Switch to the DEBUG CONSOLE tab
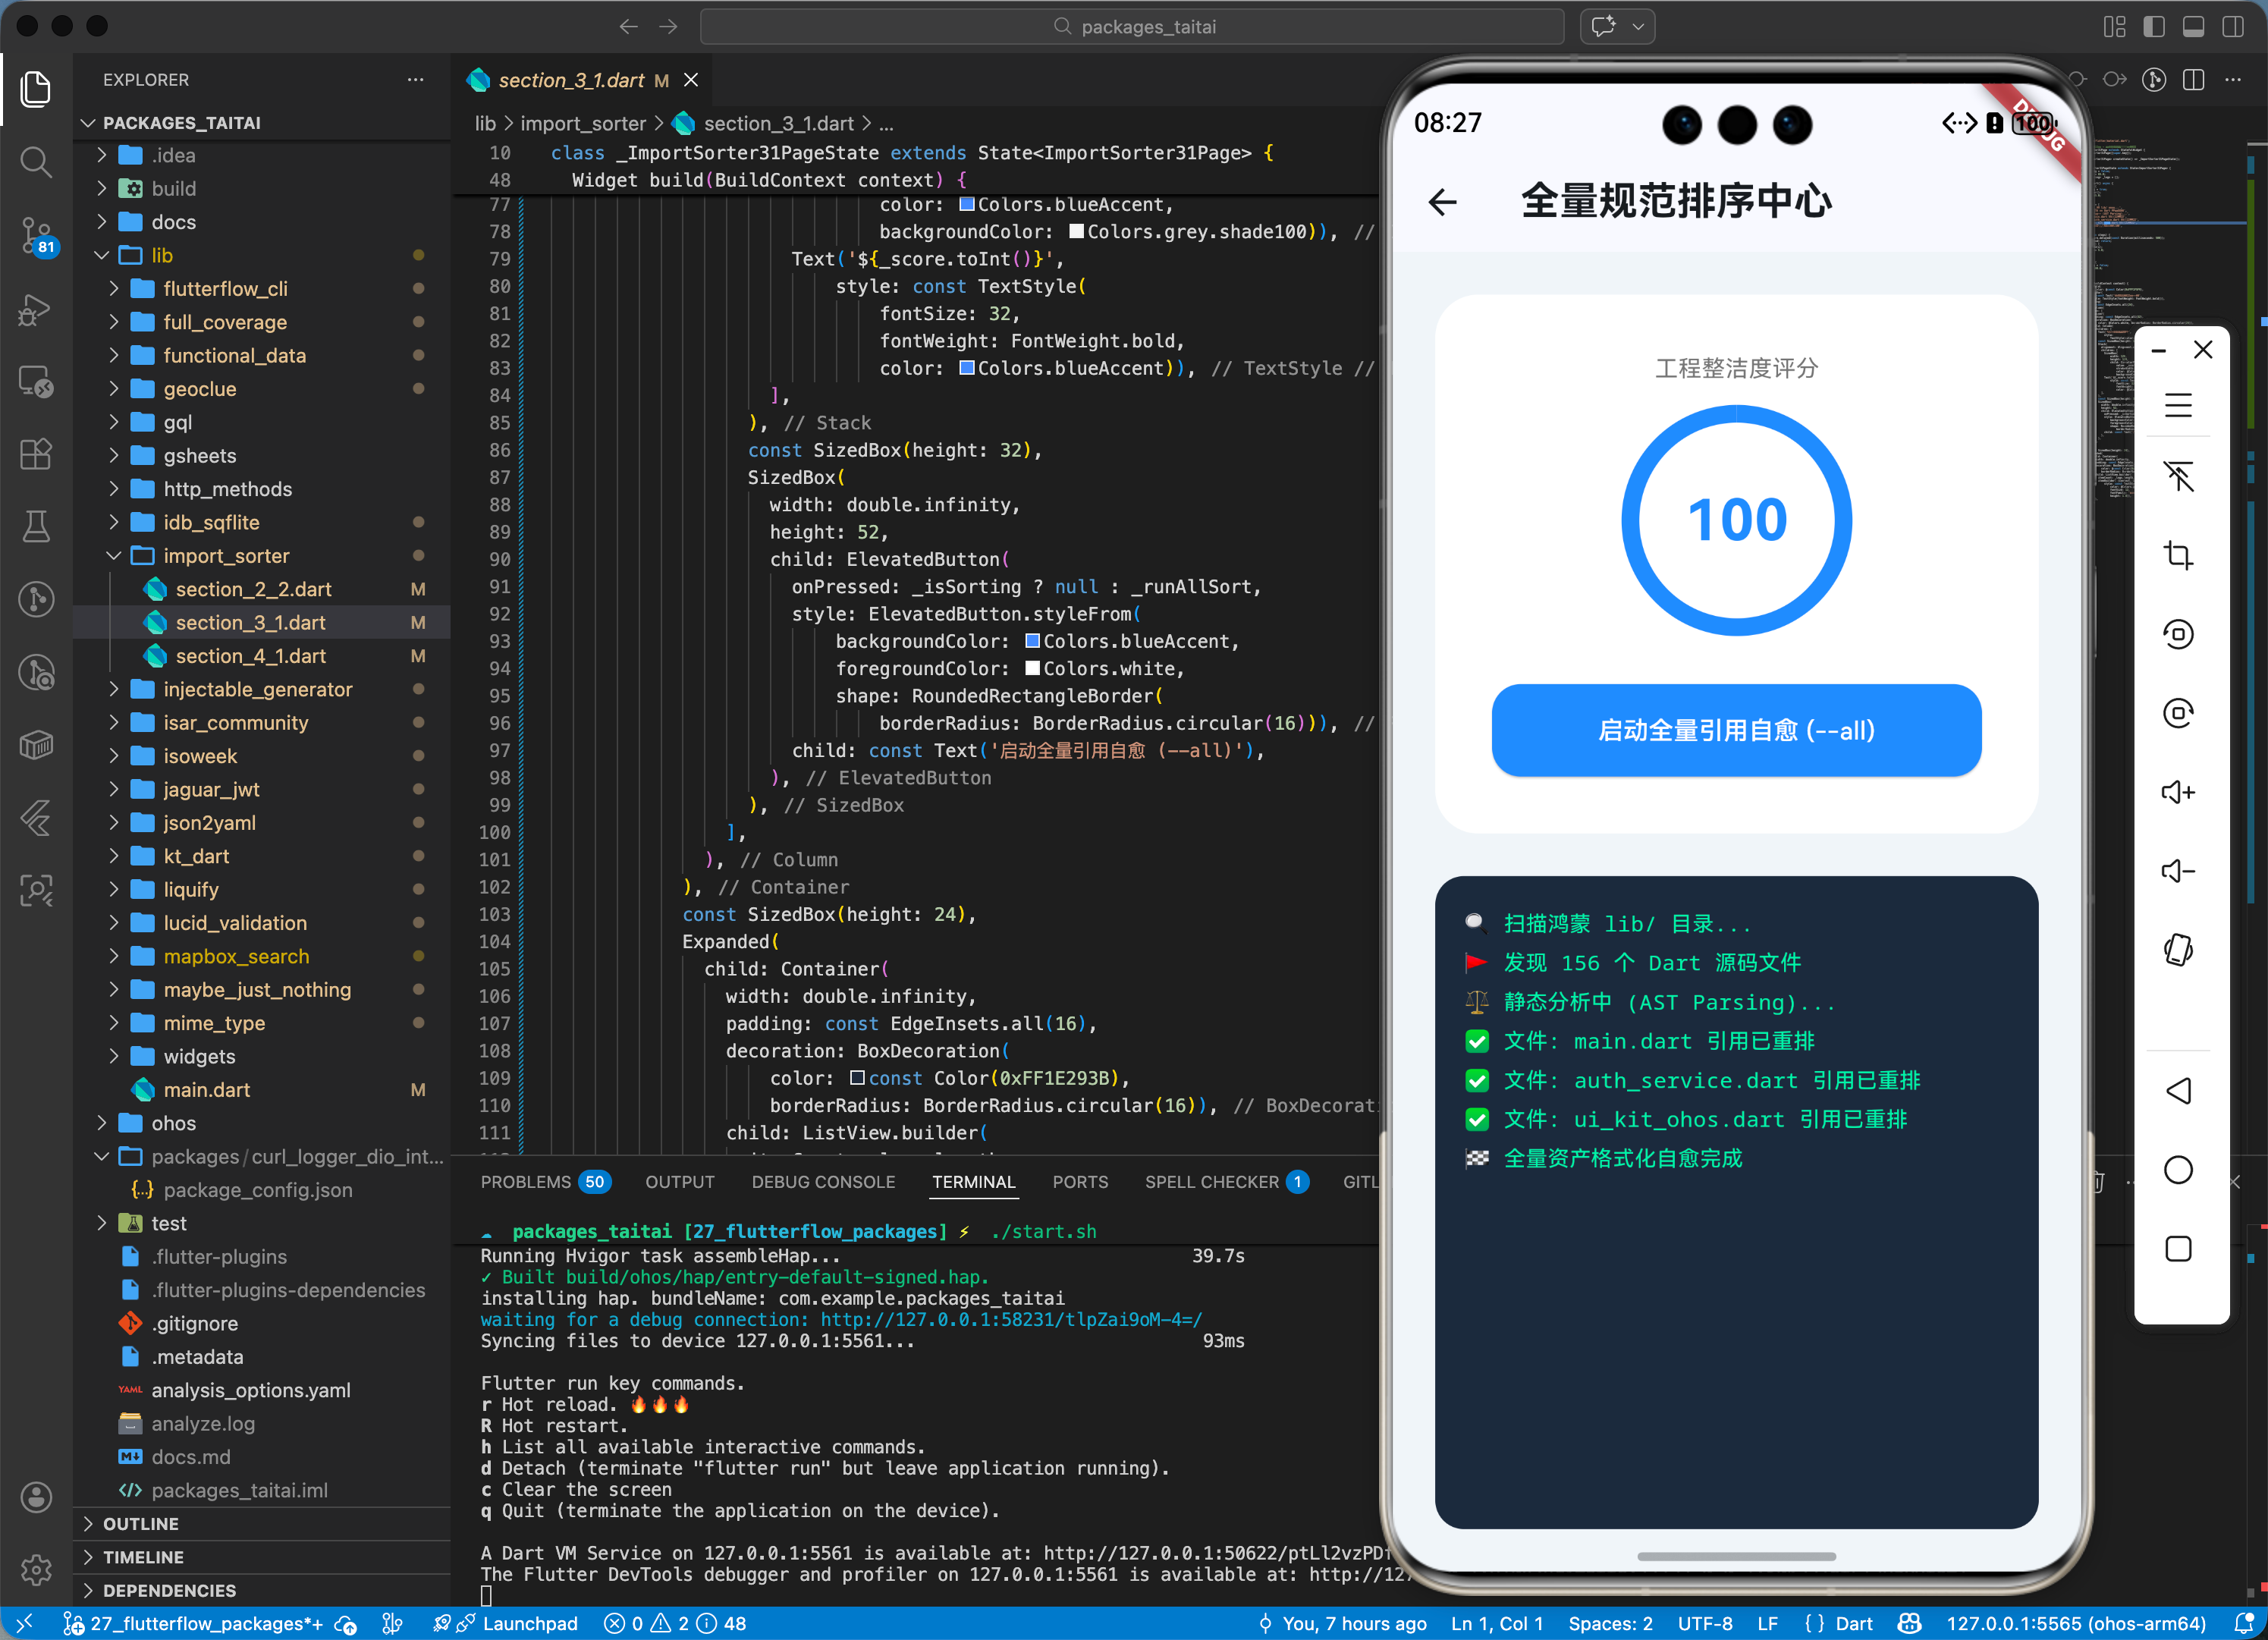Viewport: 2268px width, 1640px height. 823,1182
